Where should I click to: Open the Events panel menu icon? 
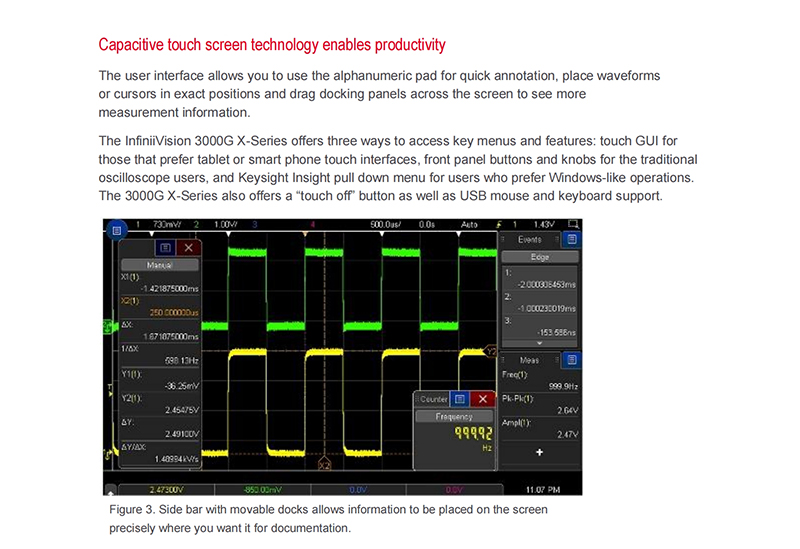[571, 239]
